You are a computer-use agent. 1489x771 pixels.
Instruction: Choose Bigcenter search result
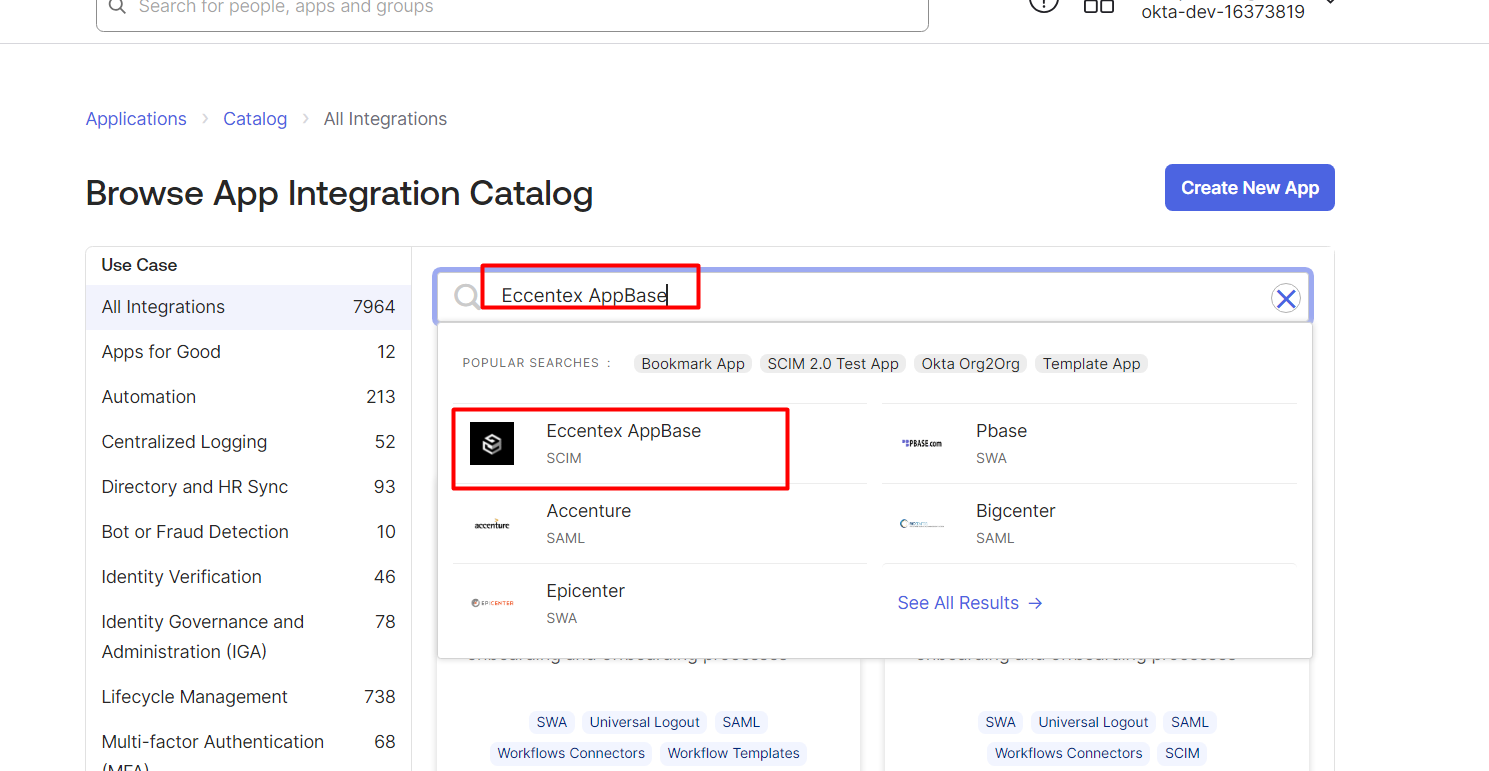pos(1089,524)
